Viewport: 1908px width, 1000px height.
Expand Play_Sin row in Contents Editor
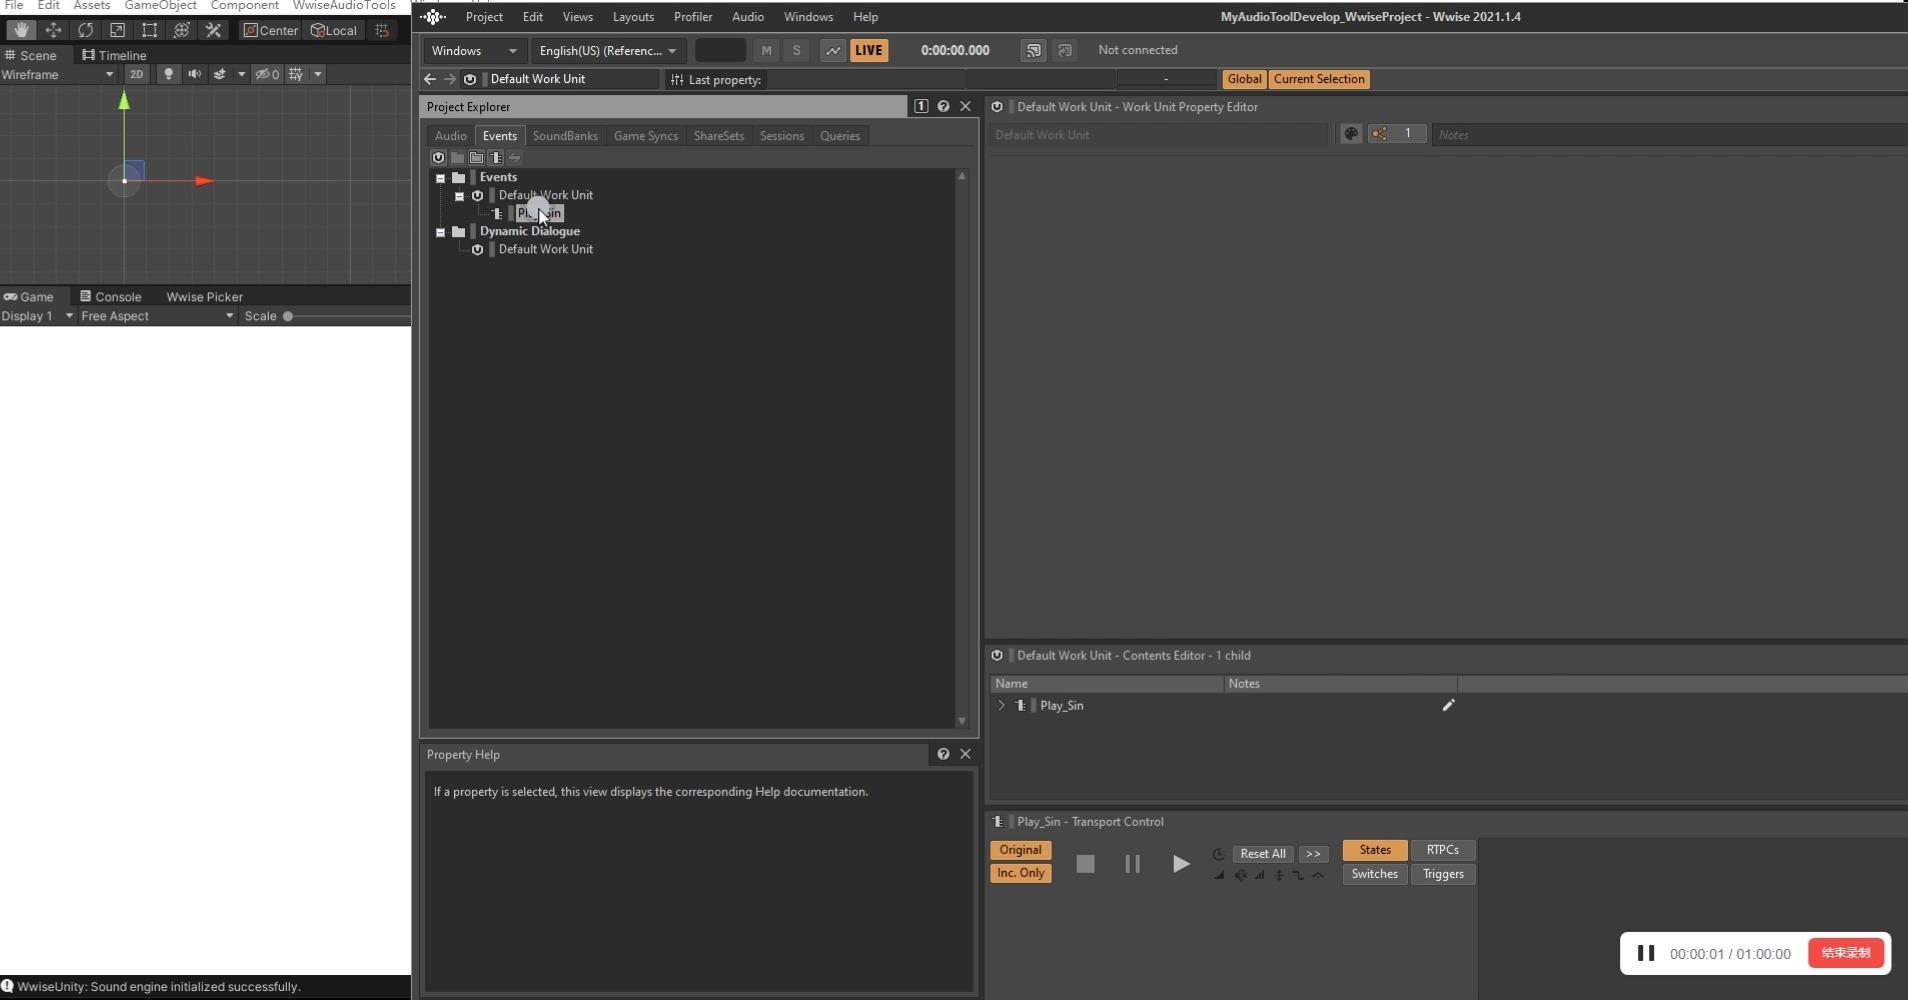[x=1001, y=705]
